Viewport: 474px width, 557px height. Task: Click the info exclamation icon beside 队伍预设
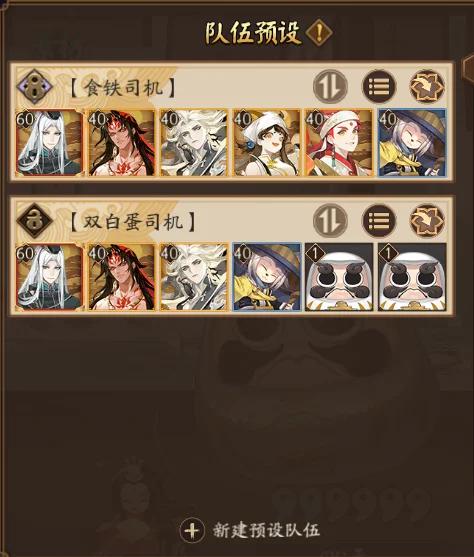[319, 33]
